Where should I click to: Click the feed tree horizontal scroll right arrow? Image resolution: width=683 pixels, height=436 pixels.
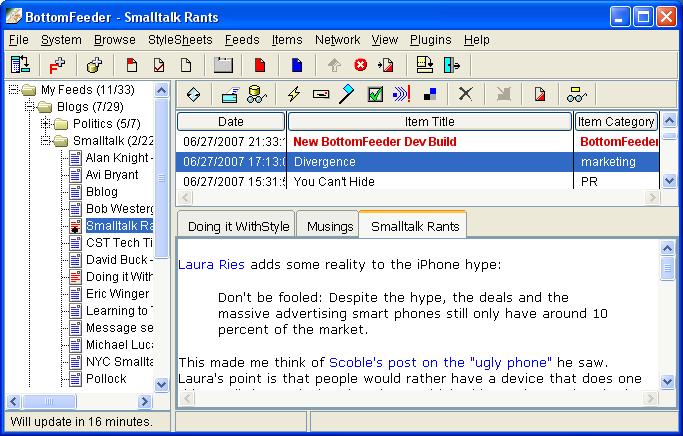point(144,401)
